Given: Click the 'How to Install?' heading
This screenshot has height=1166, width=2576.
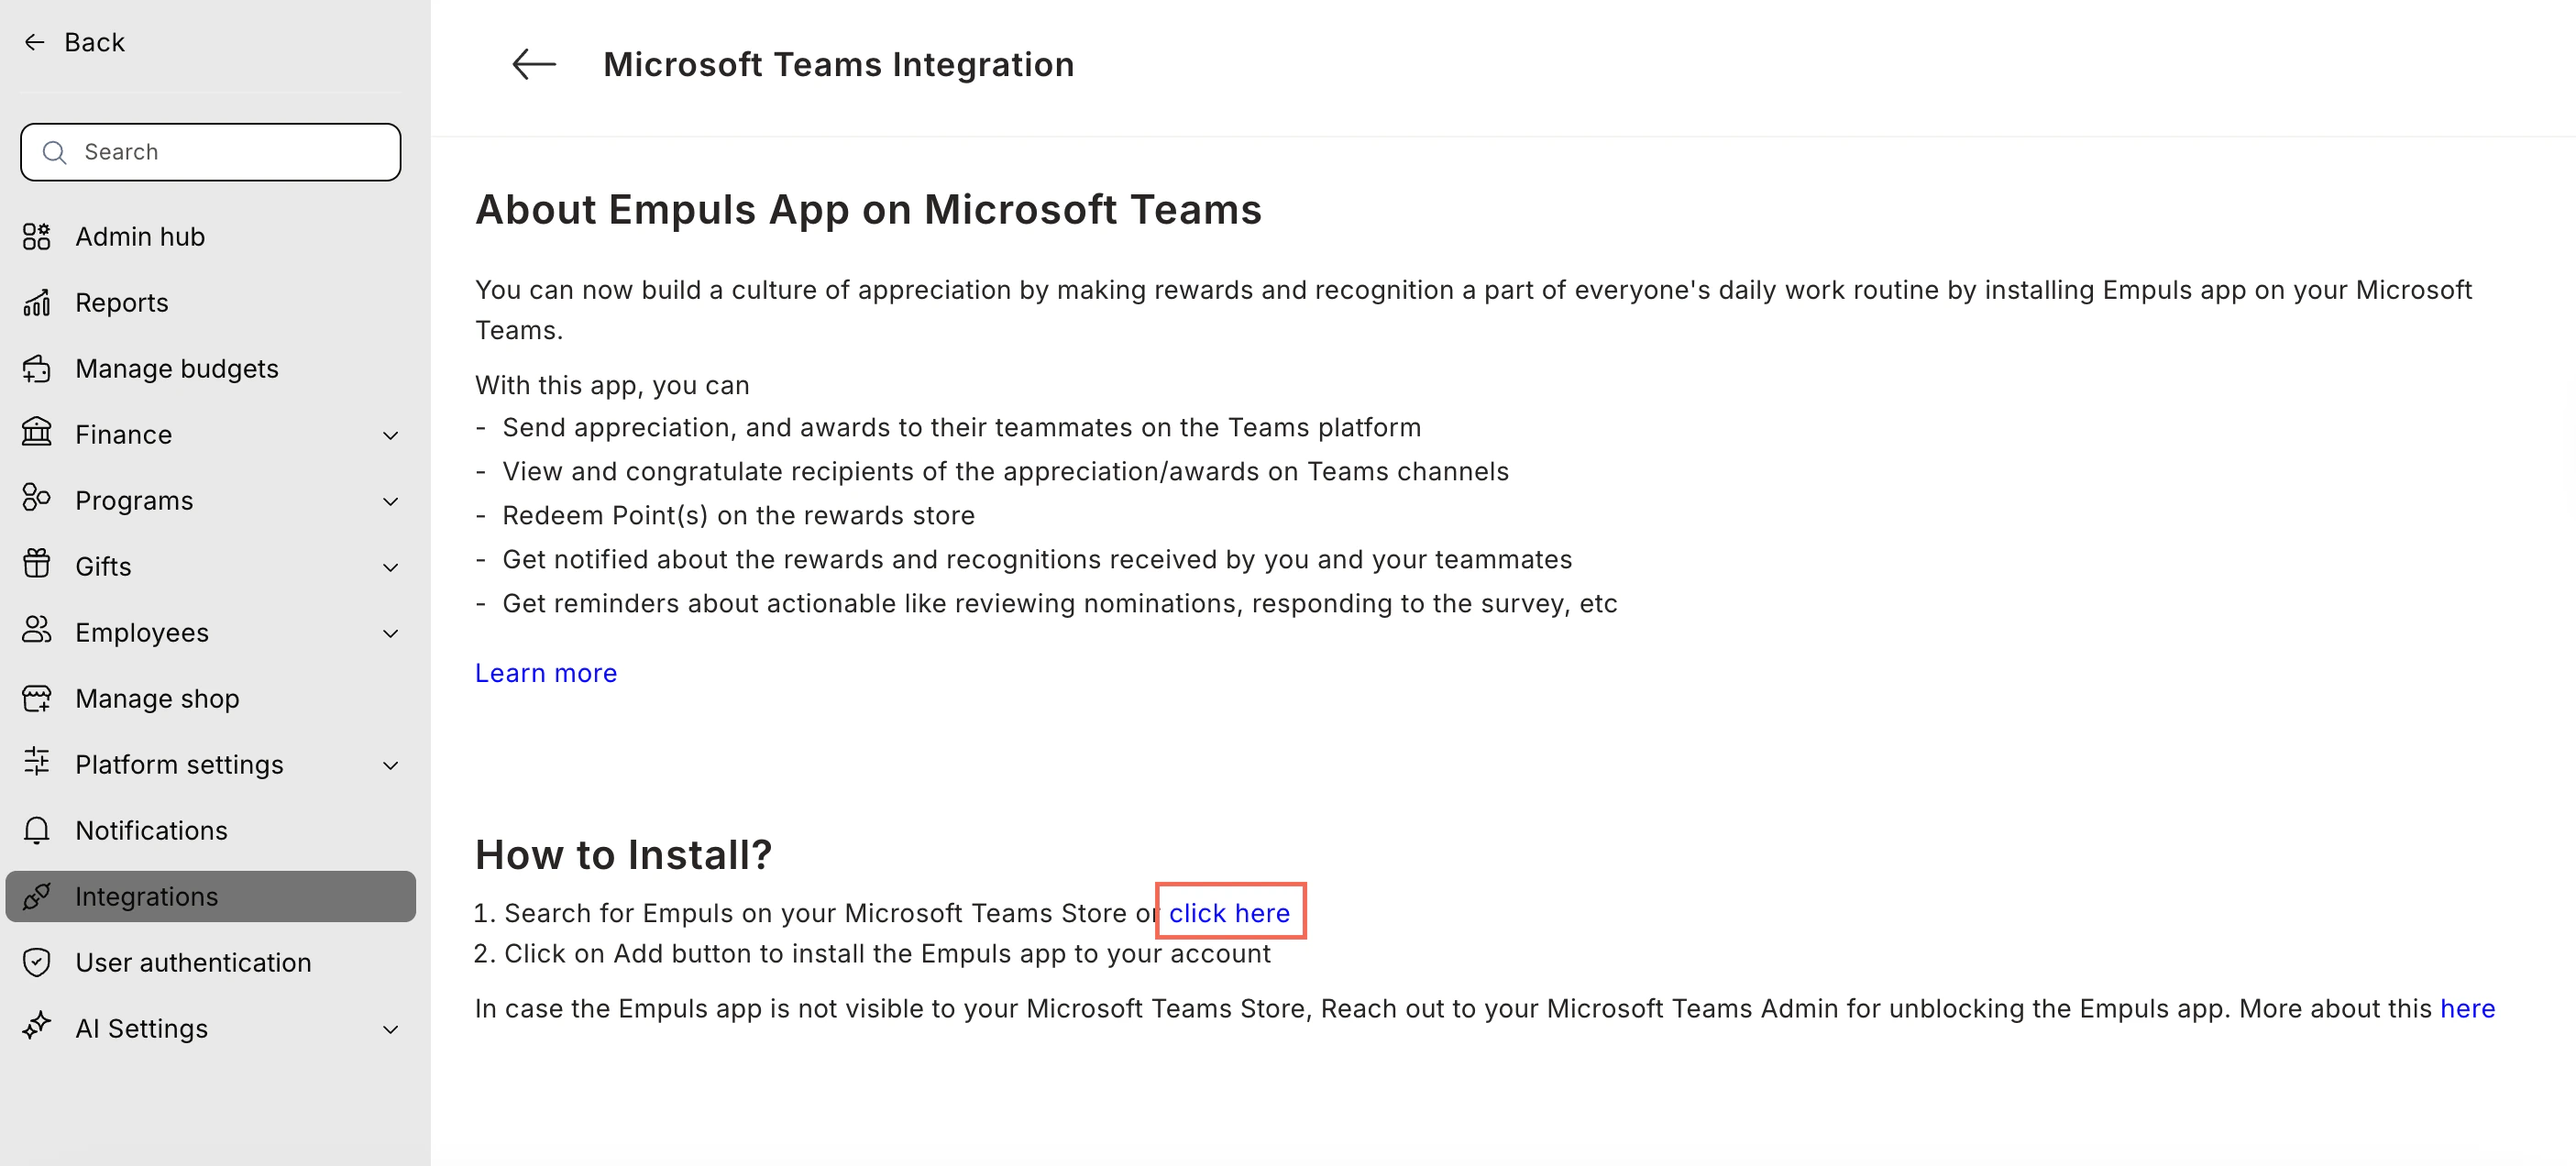Looking at the screenshot, I should click(623, 855).
